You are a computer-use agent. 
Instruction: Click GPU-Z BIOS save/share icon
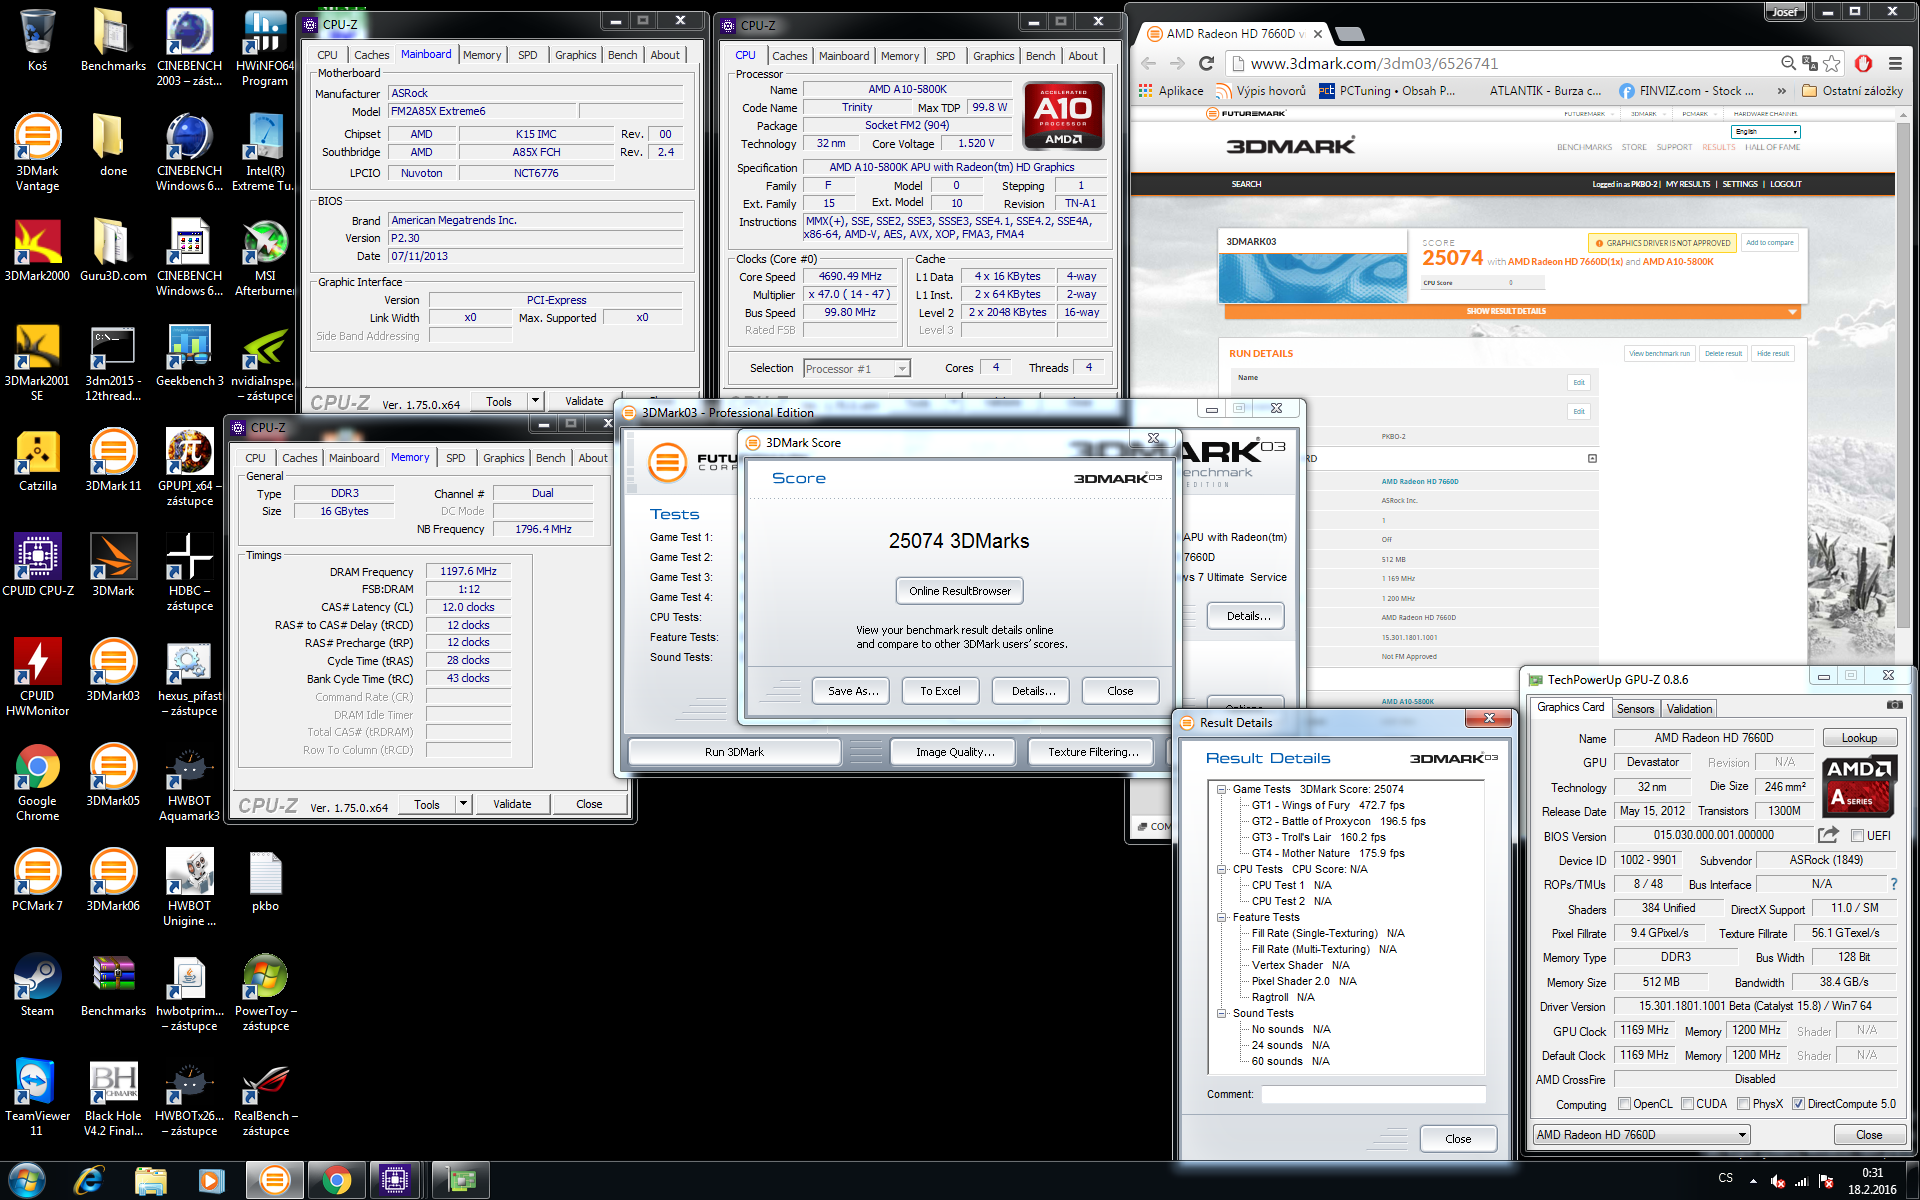(1829, 835)
